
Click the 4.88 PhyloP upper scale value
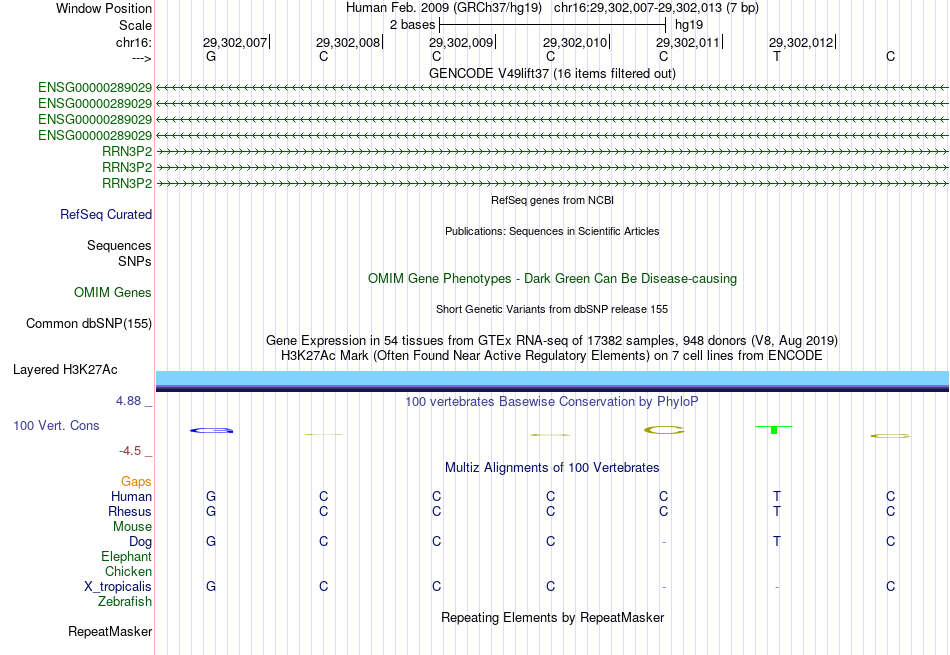129,401
